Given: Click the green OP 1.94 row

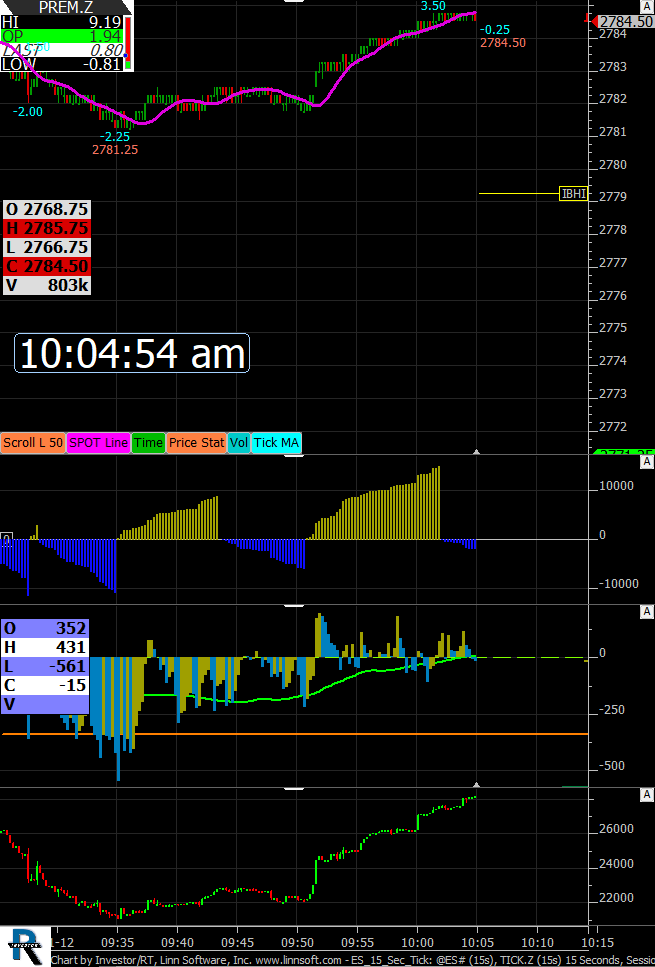Looking at the screenshot, I should 62,36.
